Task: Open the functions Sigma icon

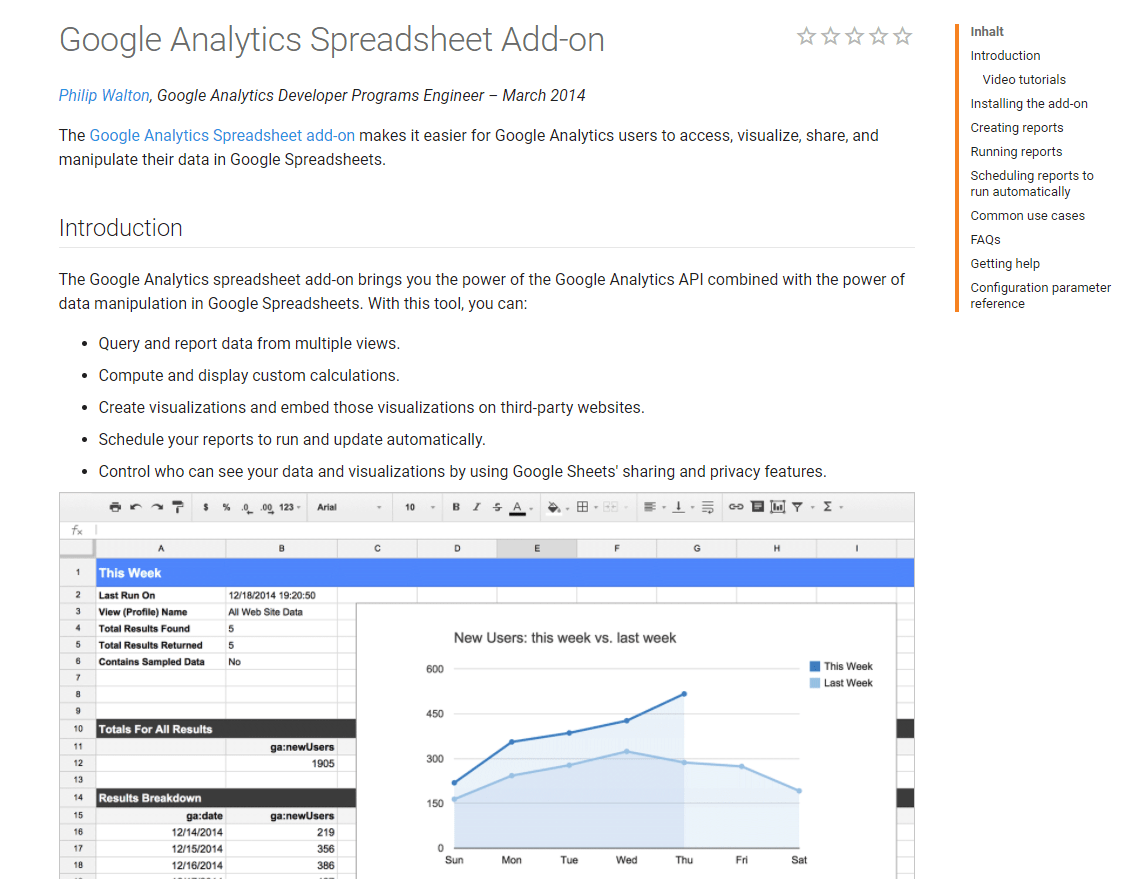Action: click(x=828, y=507)
